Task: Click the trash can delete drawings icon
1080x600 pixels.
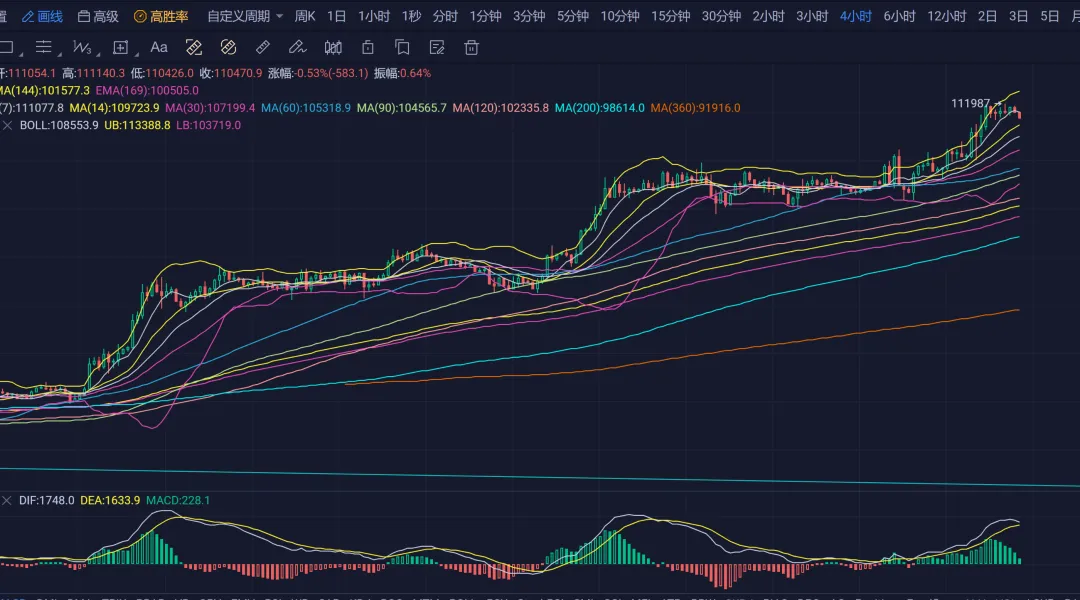Action: point(471,47)
